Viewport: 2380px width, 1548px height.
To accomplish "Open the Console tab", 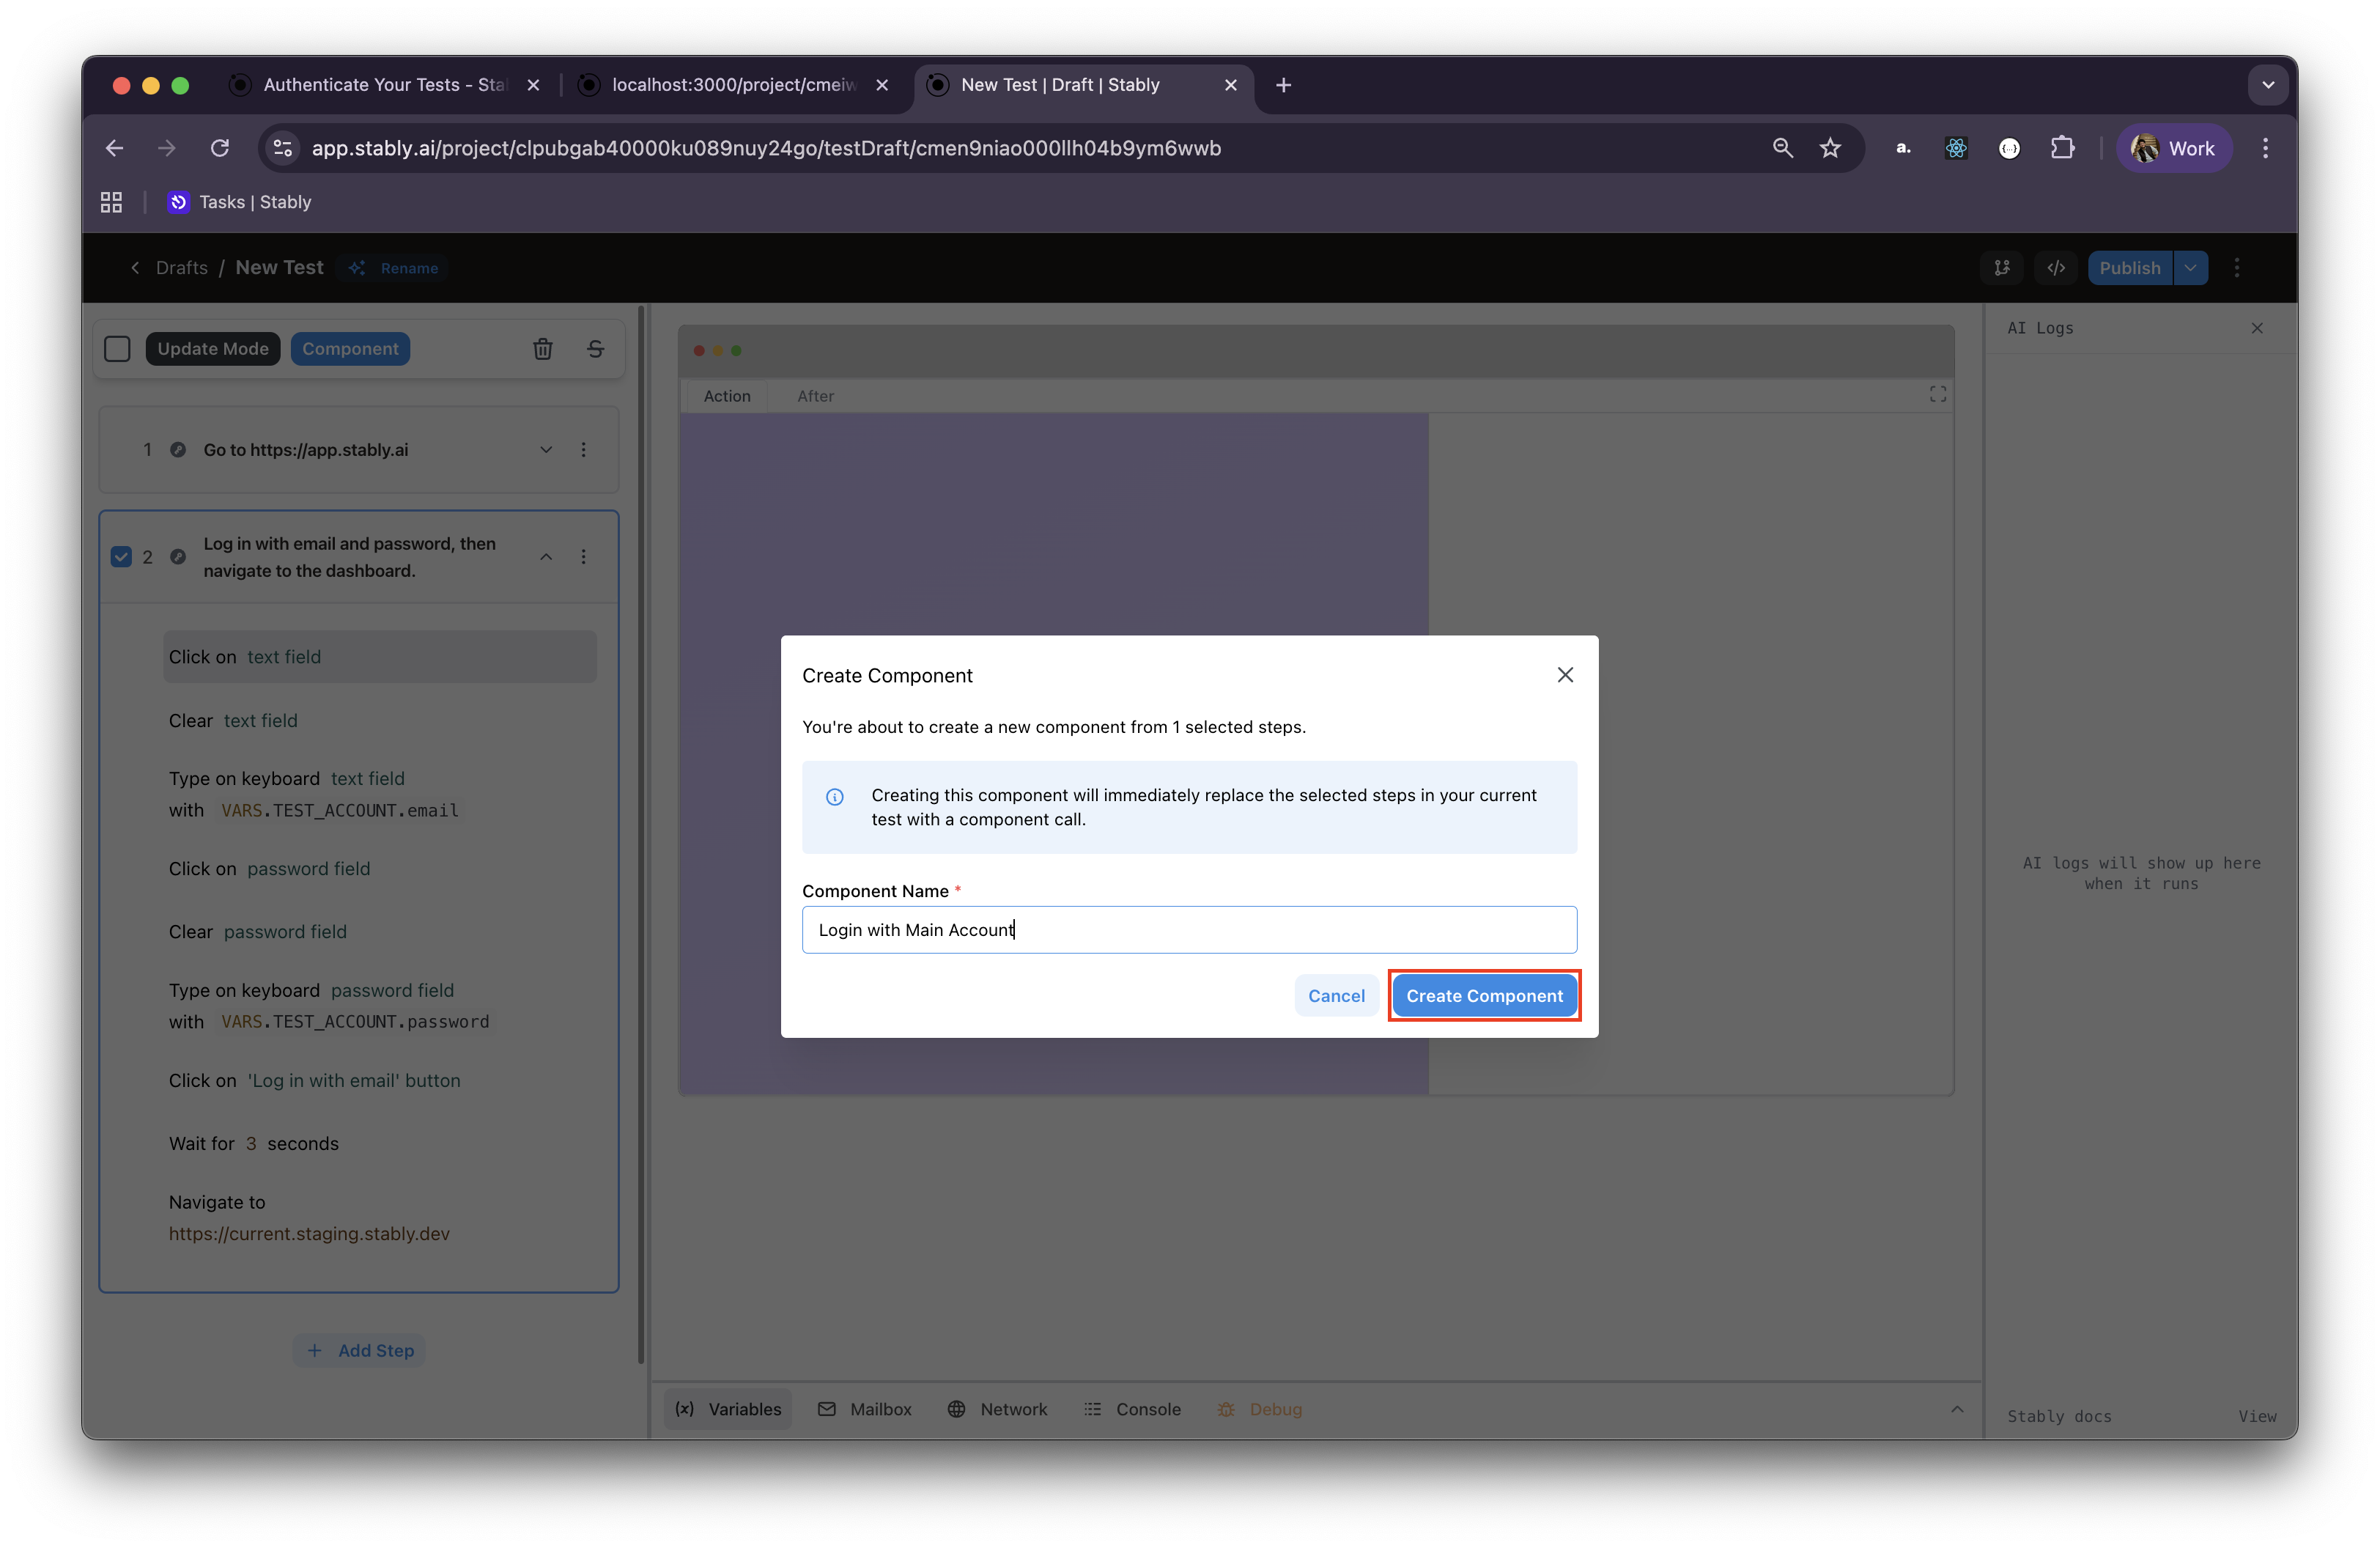I will tap(1132, 1408).
